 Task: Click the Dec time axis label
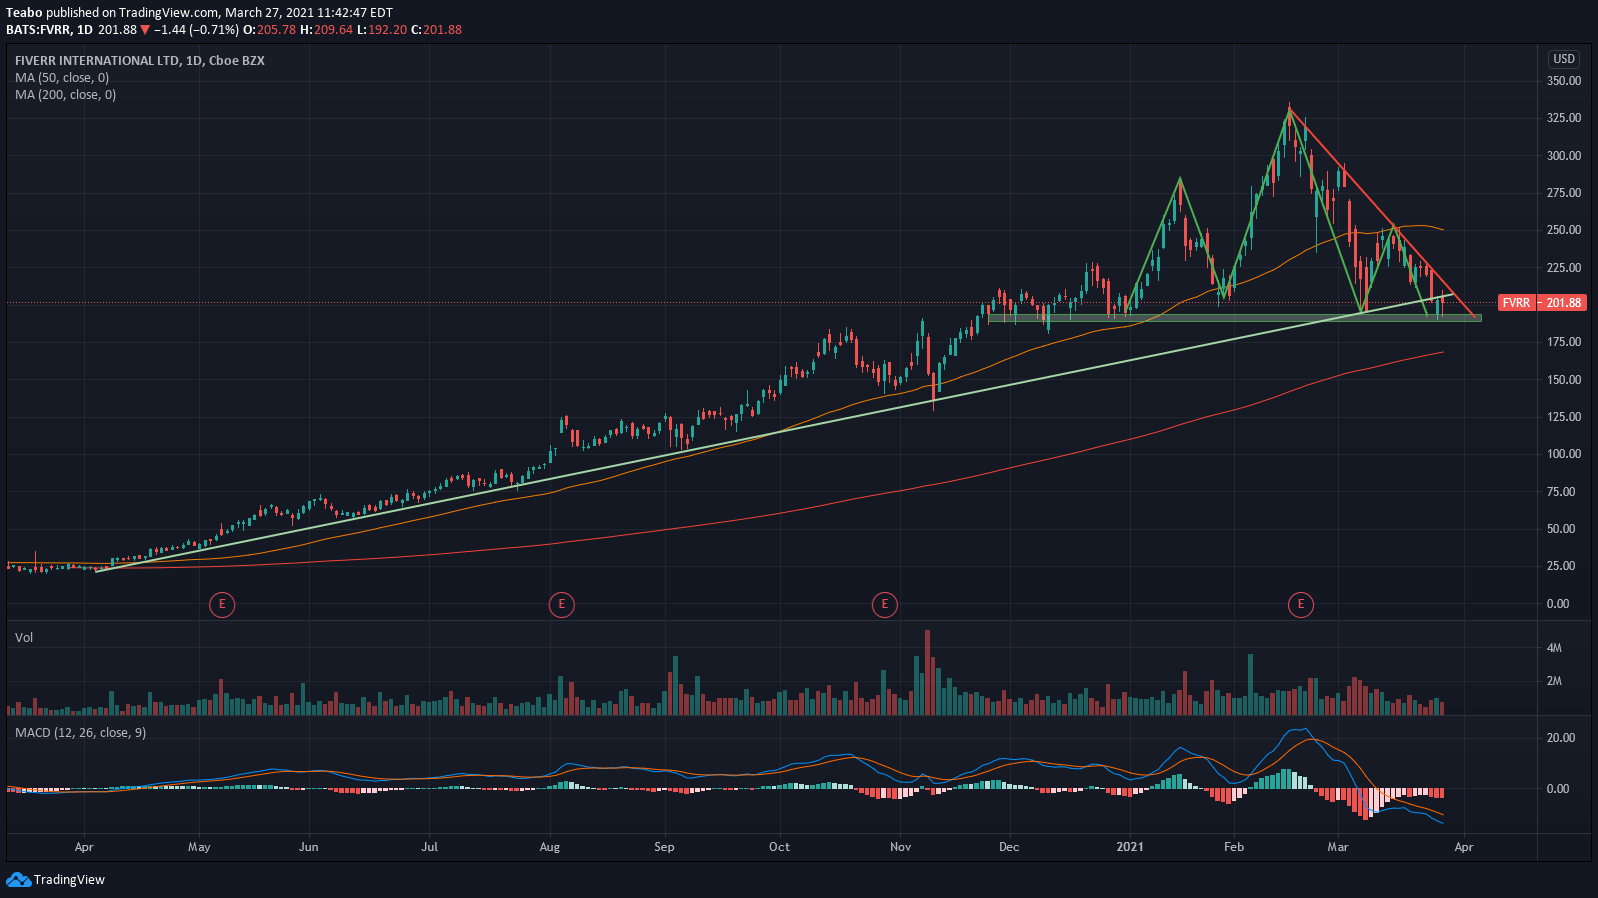pos(1009,847)
